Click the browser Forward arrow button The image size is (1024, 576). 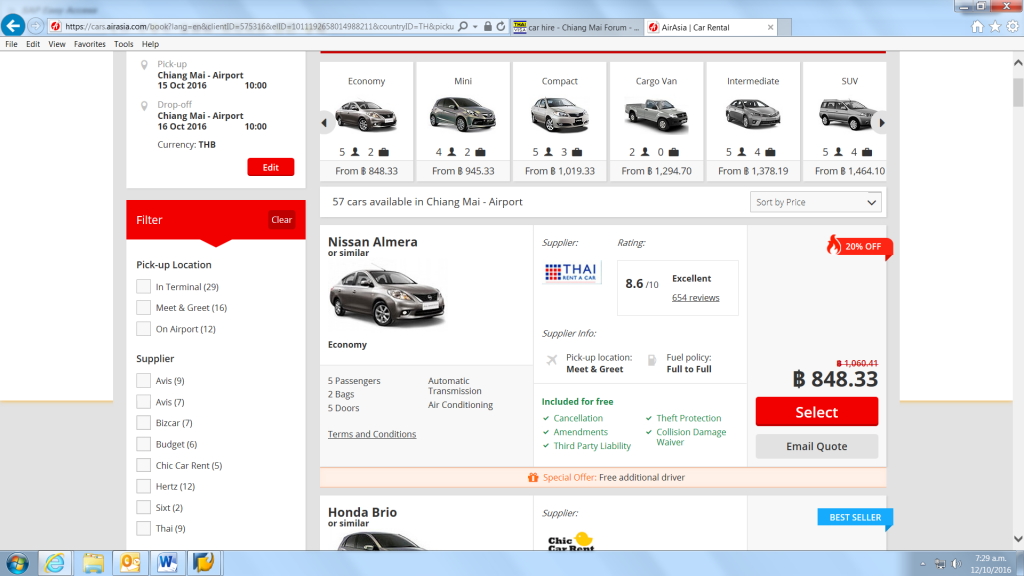click(x=35, y=26)
